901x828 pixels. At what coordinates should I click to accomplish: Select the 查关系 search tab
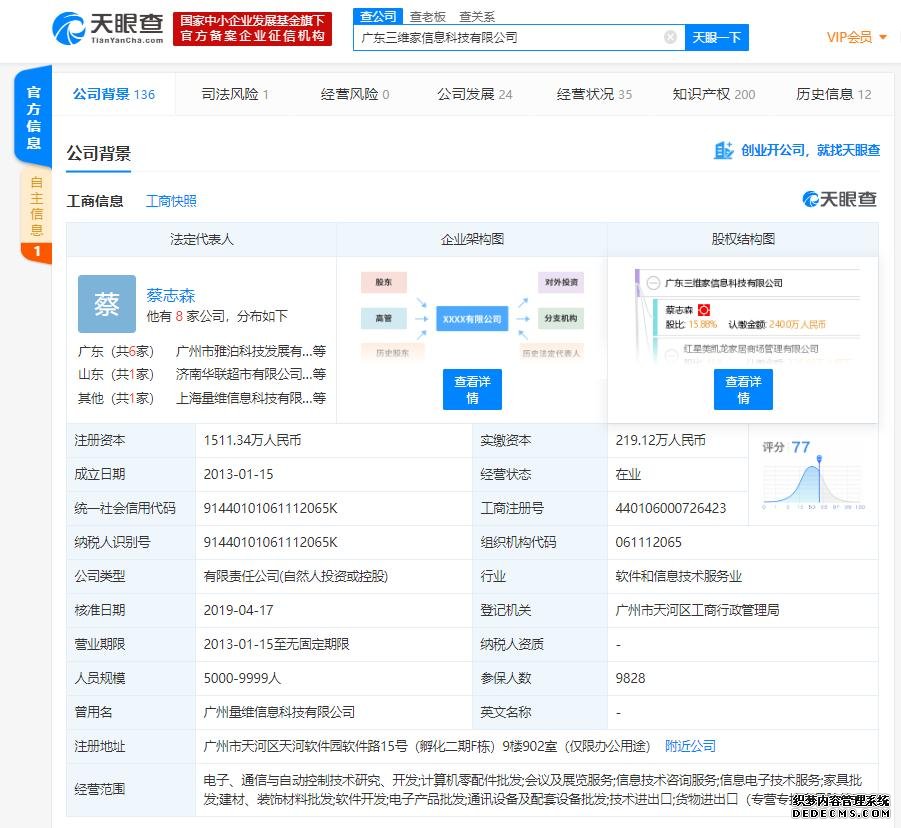pos(477,17)
